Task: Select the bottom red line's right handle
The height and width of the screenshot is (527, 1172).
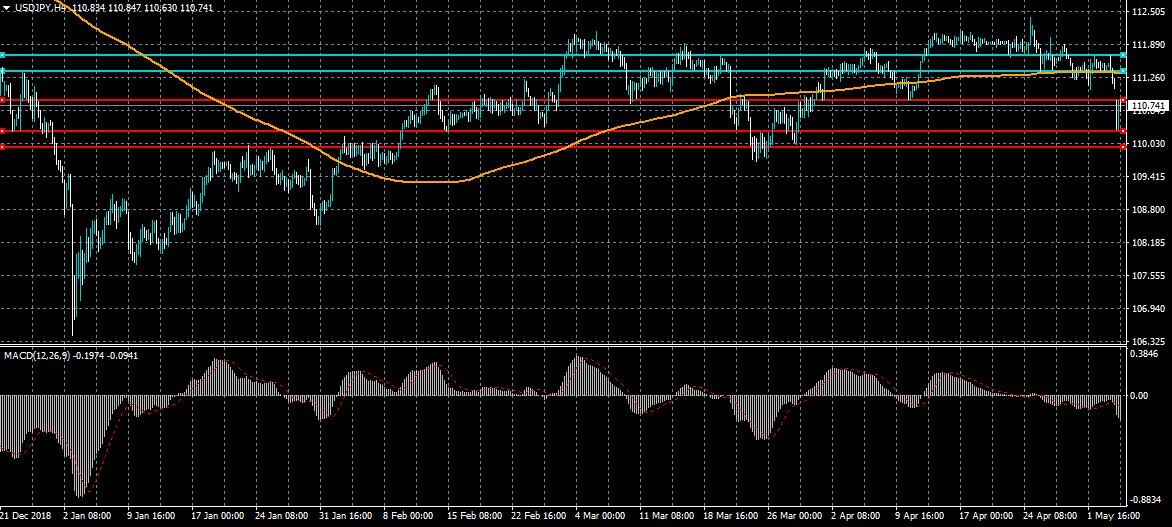Action: tap(1123, 147)
